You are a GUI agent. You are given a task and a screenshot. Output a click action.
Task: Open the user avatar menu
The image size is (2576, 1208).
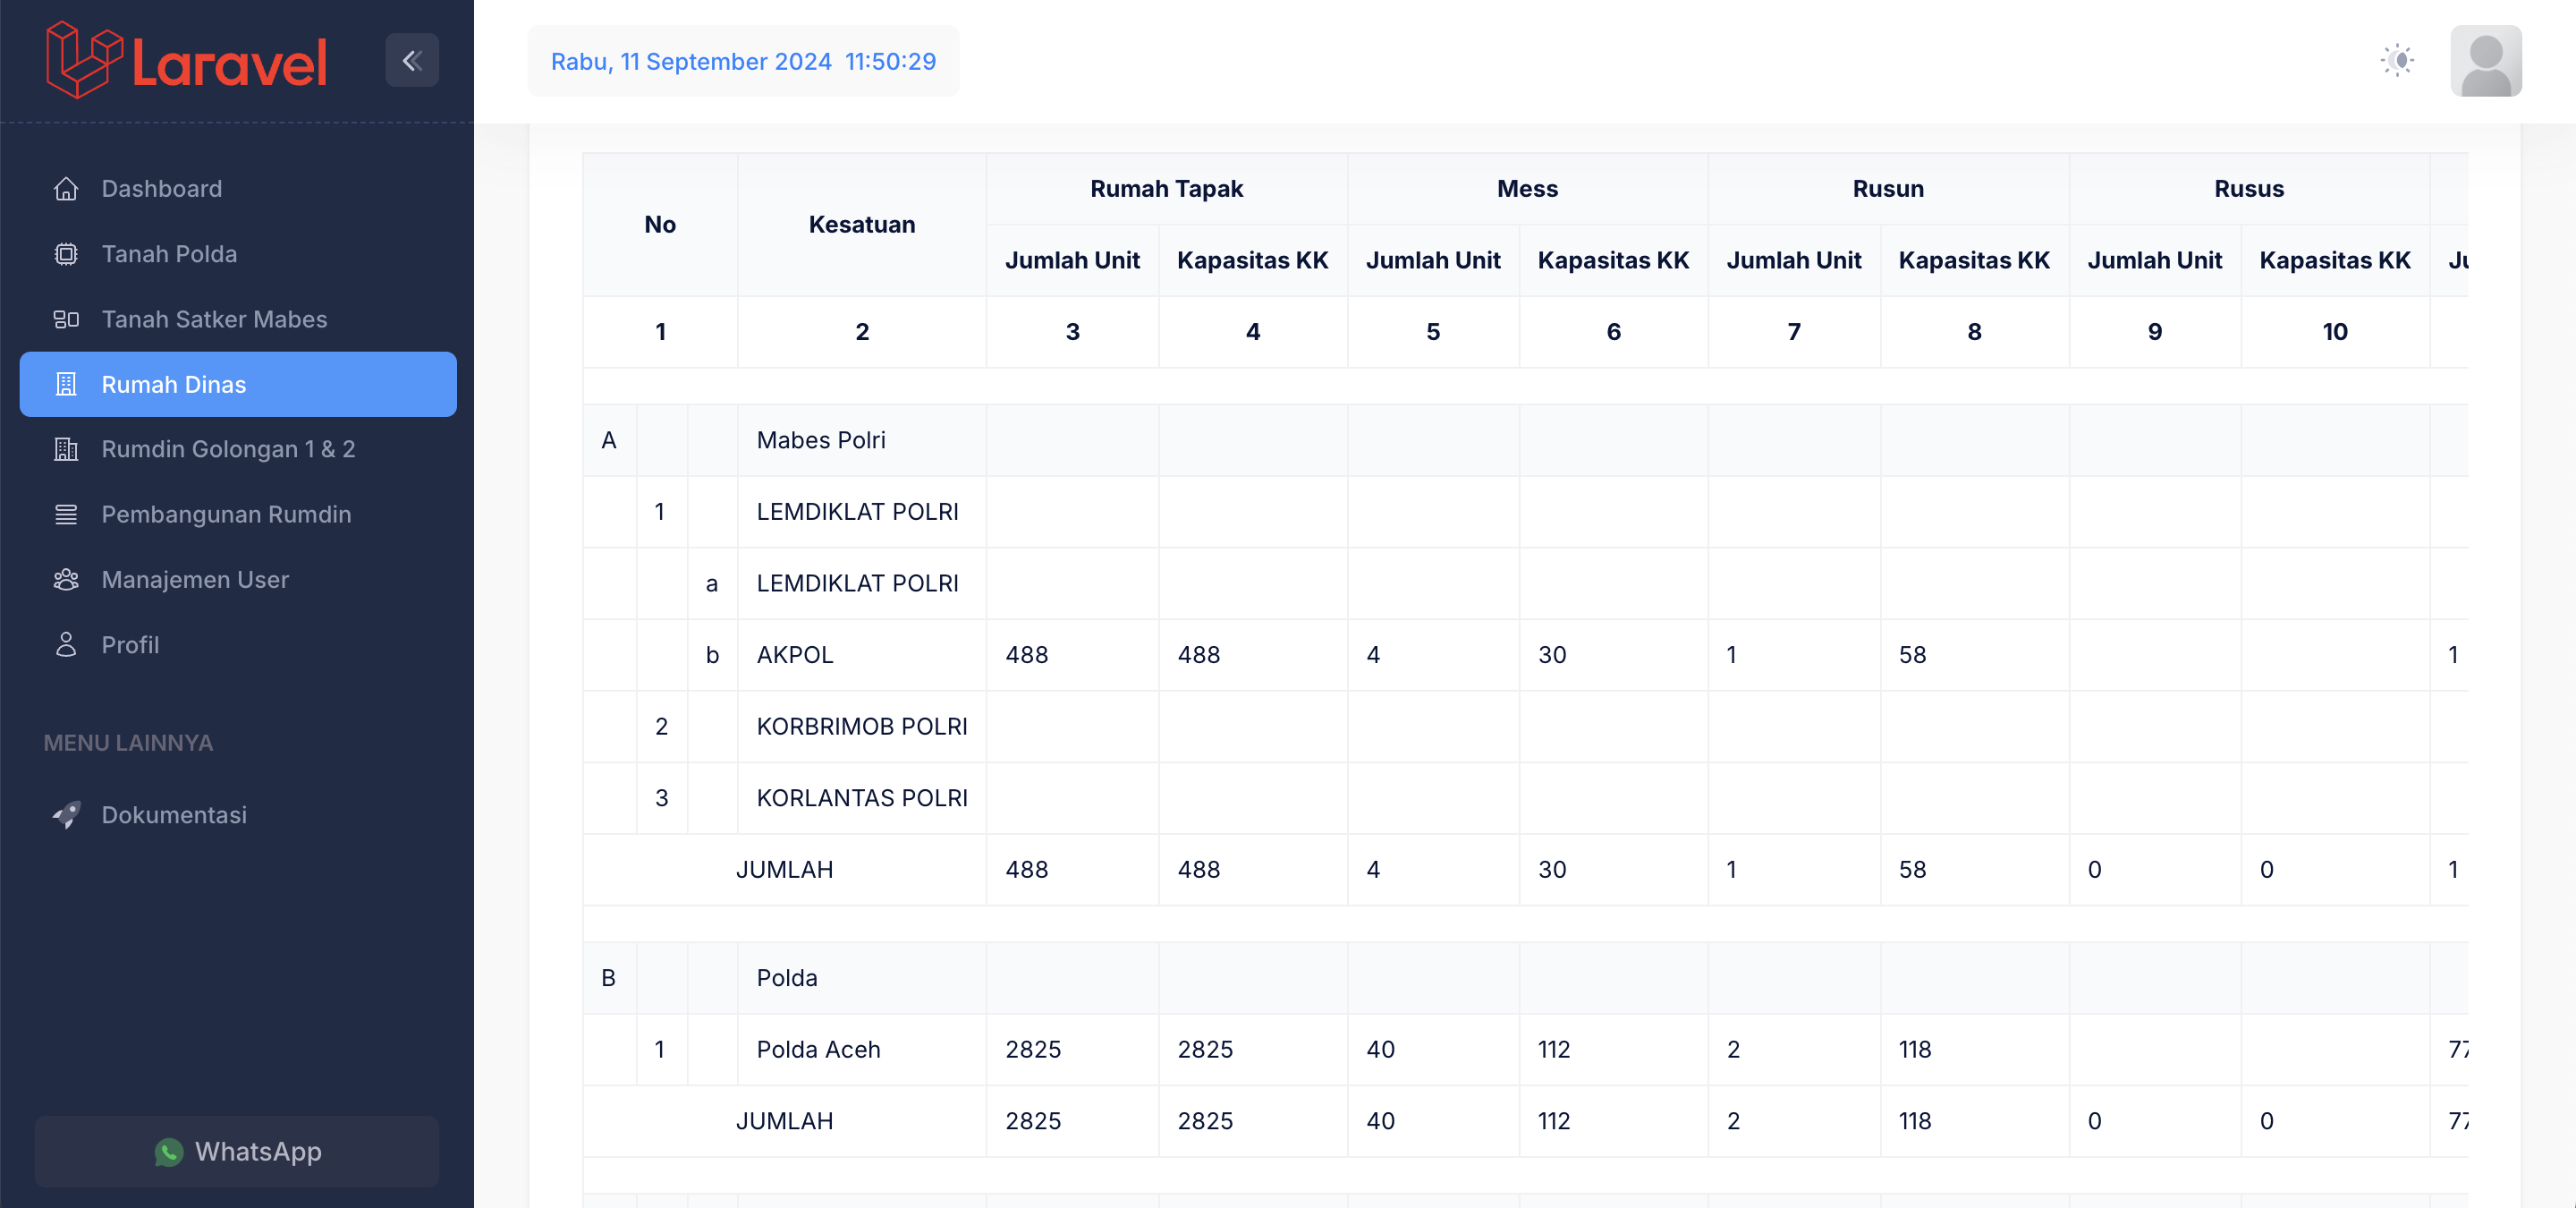[2485, 61]
